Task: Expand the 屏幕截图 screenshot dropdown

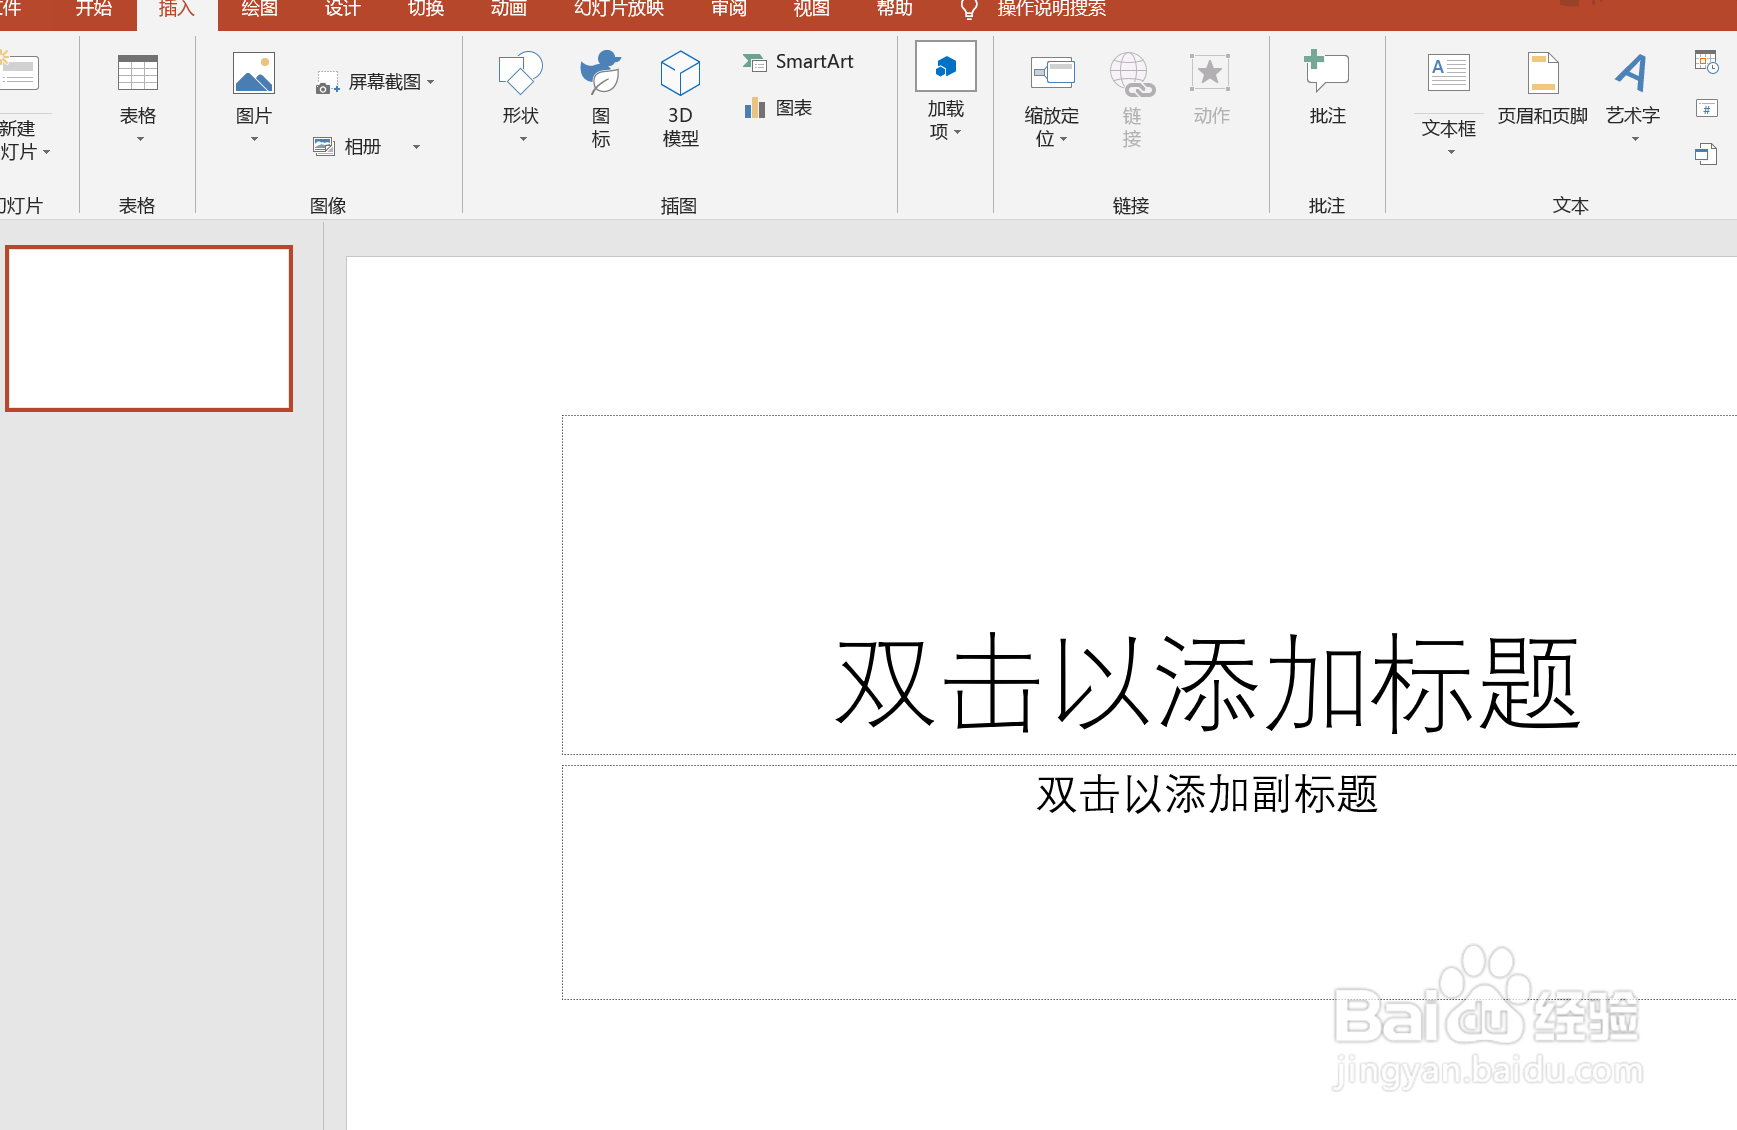Action: pos(431,82)
